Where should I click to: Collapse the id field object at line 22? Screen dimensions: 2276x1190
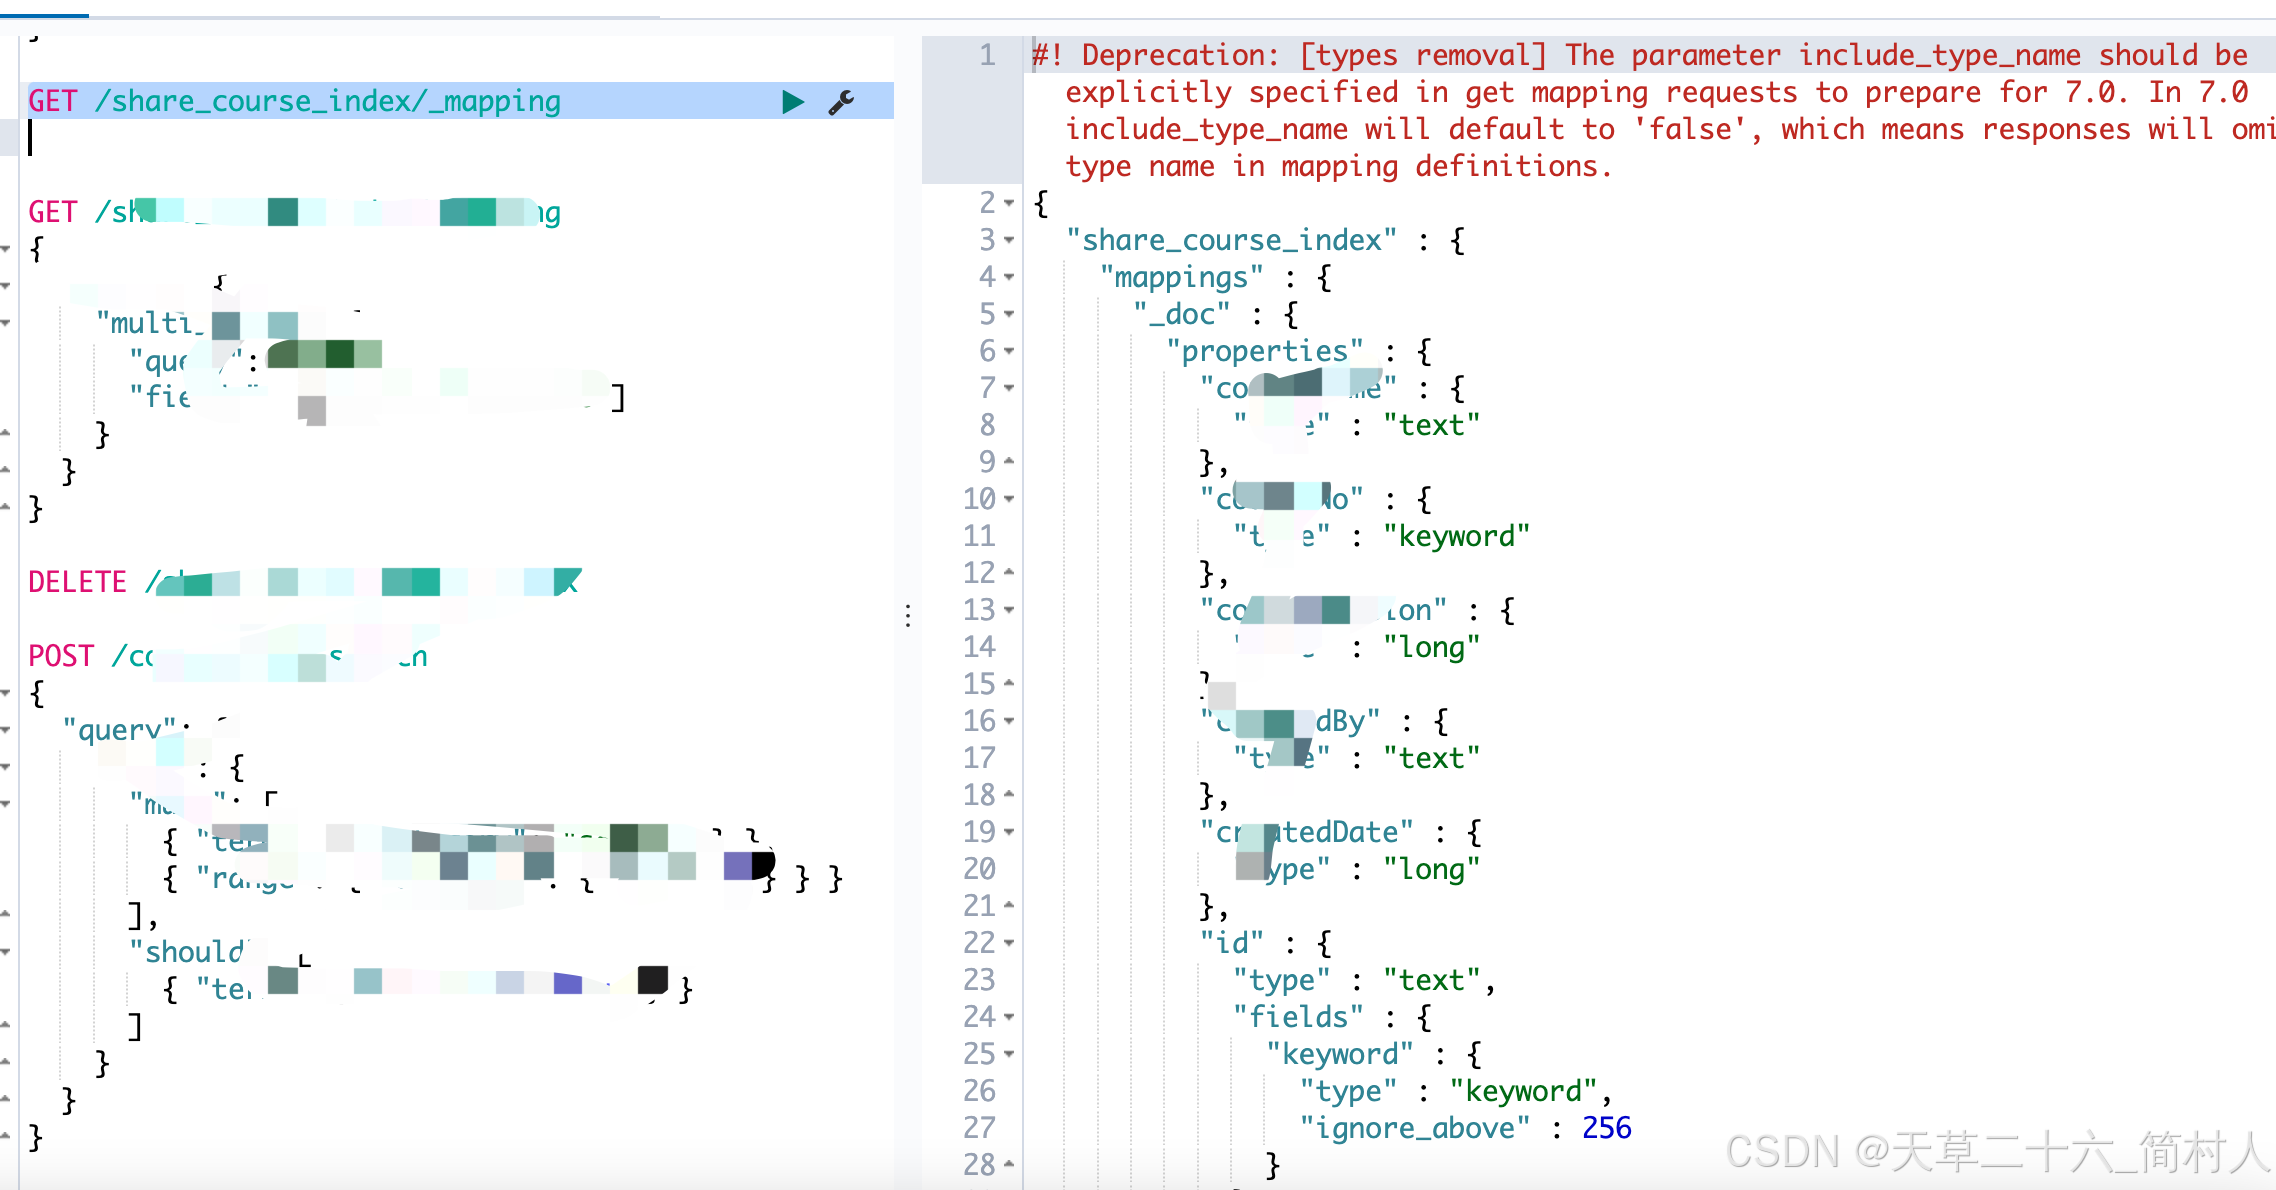click(1009, 943)
